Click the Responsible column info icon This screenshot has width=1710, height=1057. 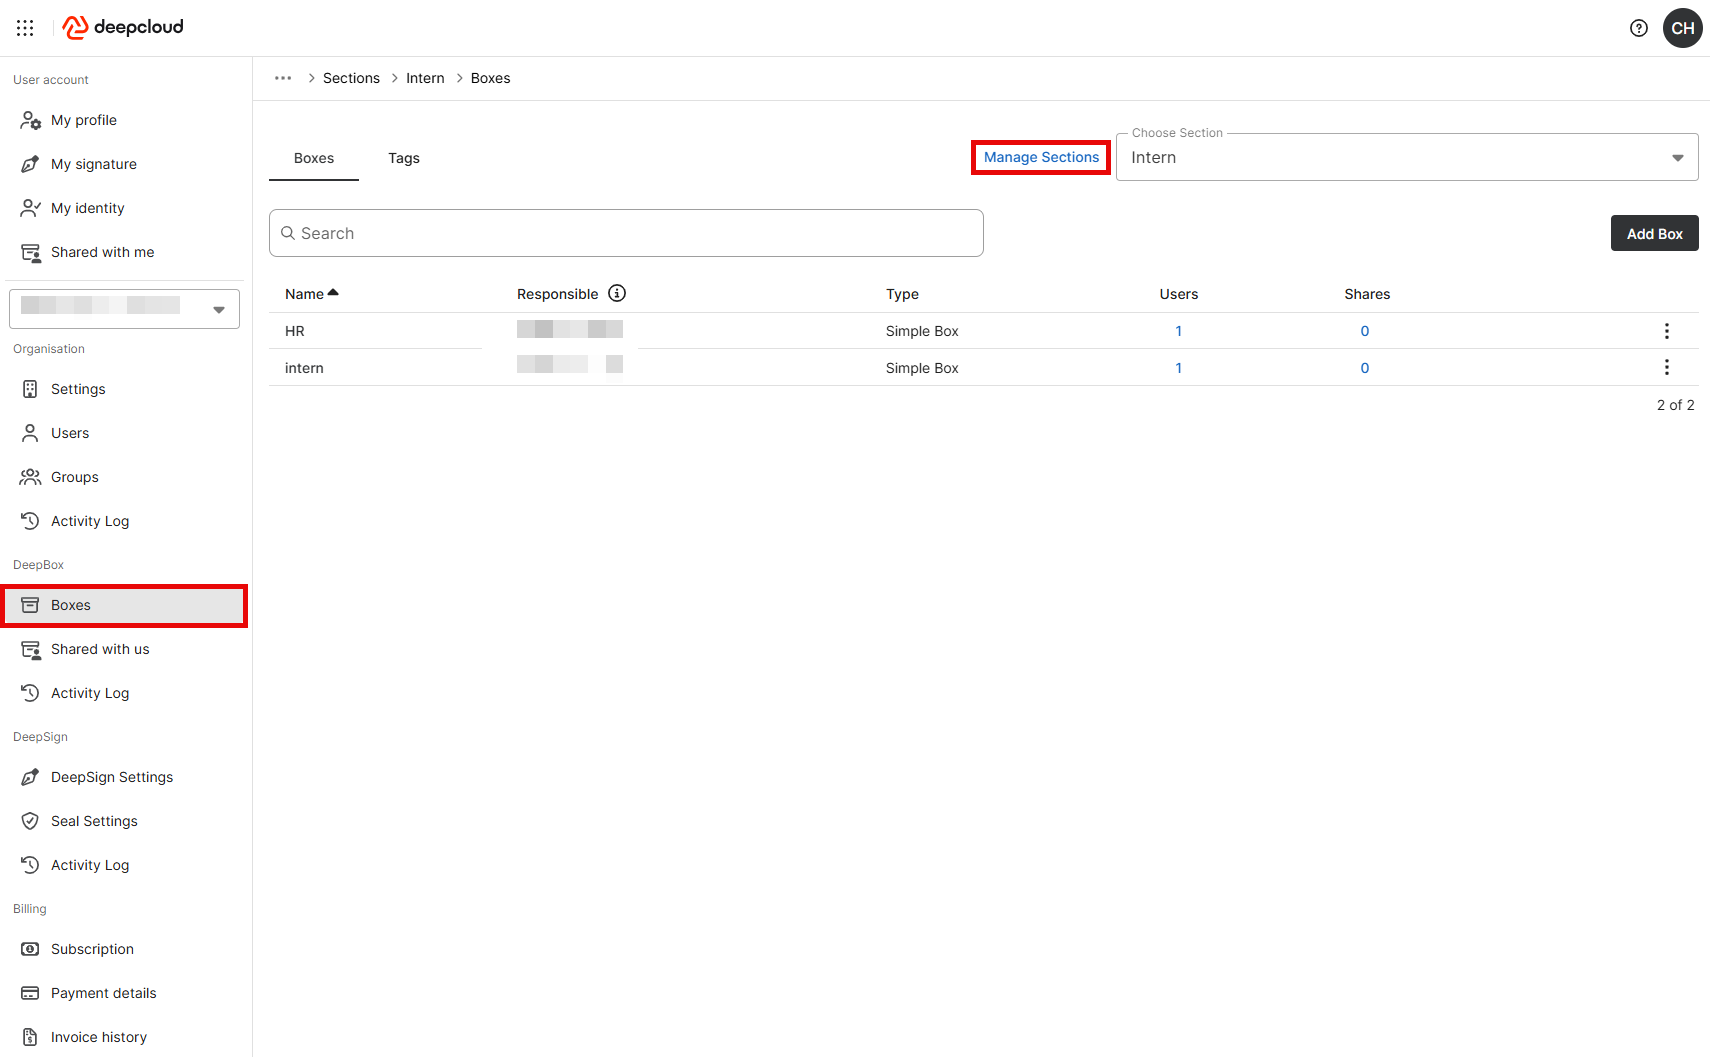(617, 293)
